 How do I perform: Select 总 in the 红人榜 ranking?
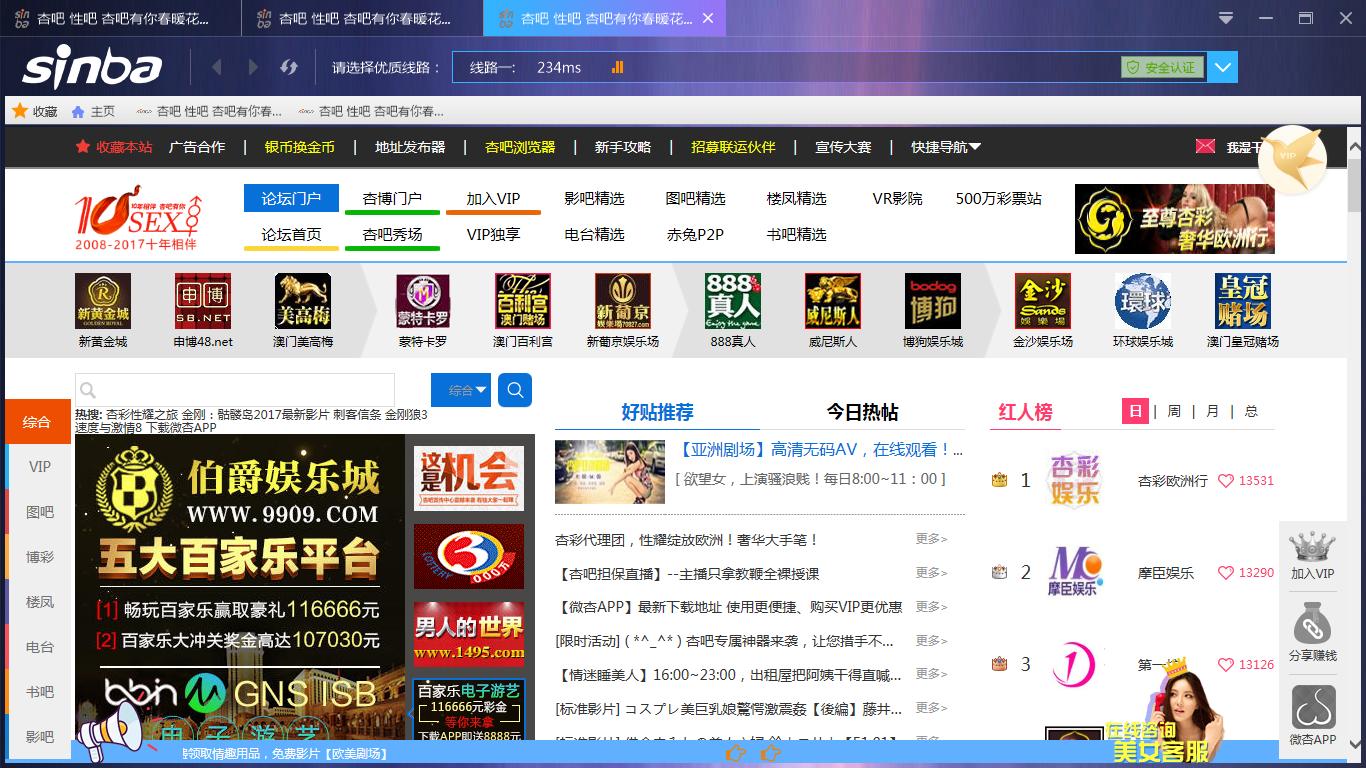click(x=1251, y=411)
